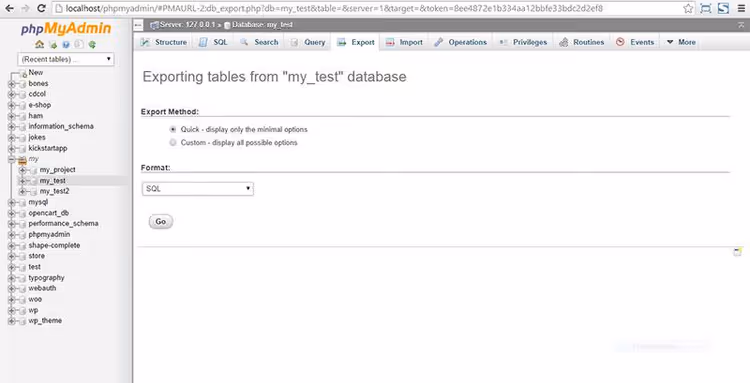Expand the bones database node
This screenshot has width=750, height=383.
[x=11, y=84]
